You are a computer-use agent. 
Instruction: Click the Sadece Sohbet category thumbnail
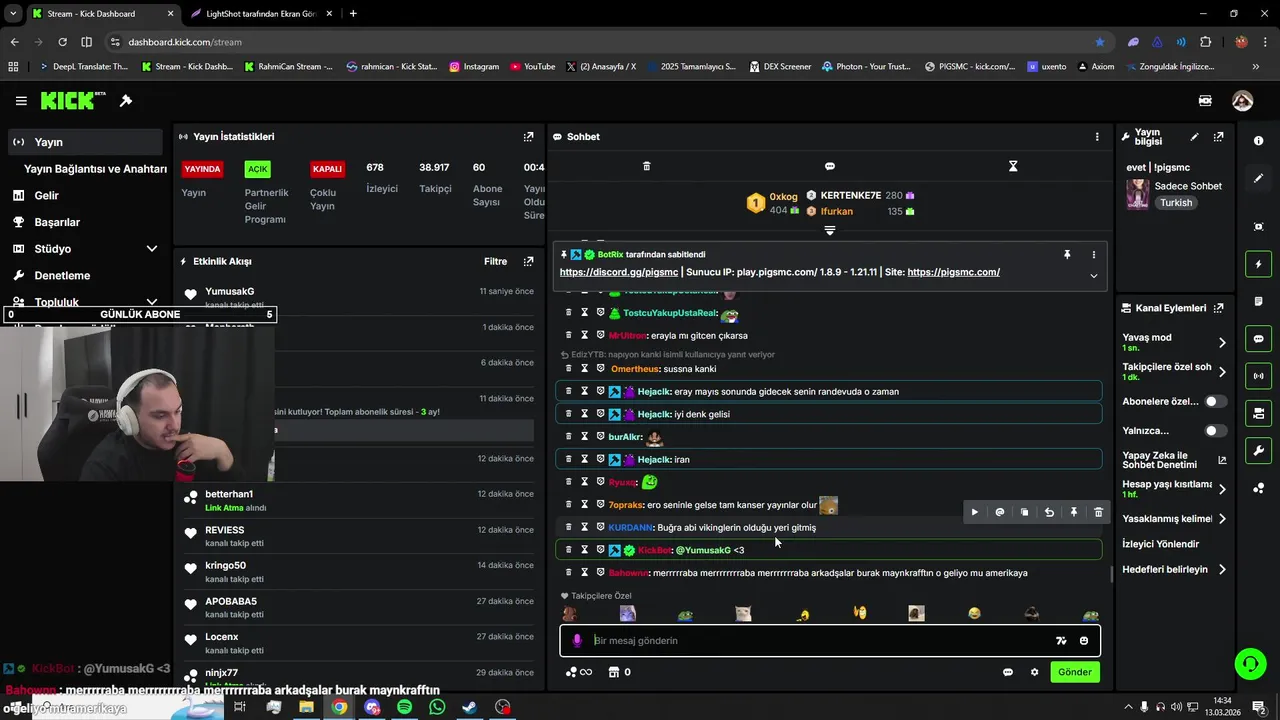click(x=1137, y=194)
